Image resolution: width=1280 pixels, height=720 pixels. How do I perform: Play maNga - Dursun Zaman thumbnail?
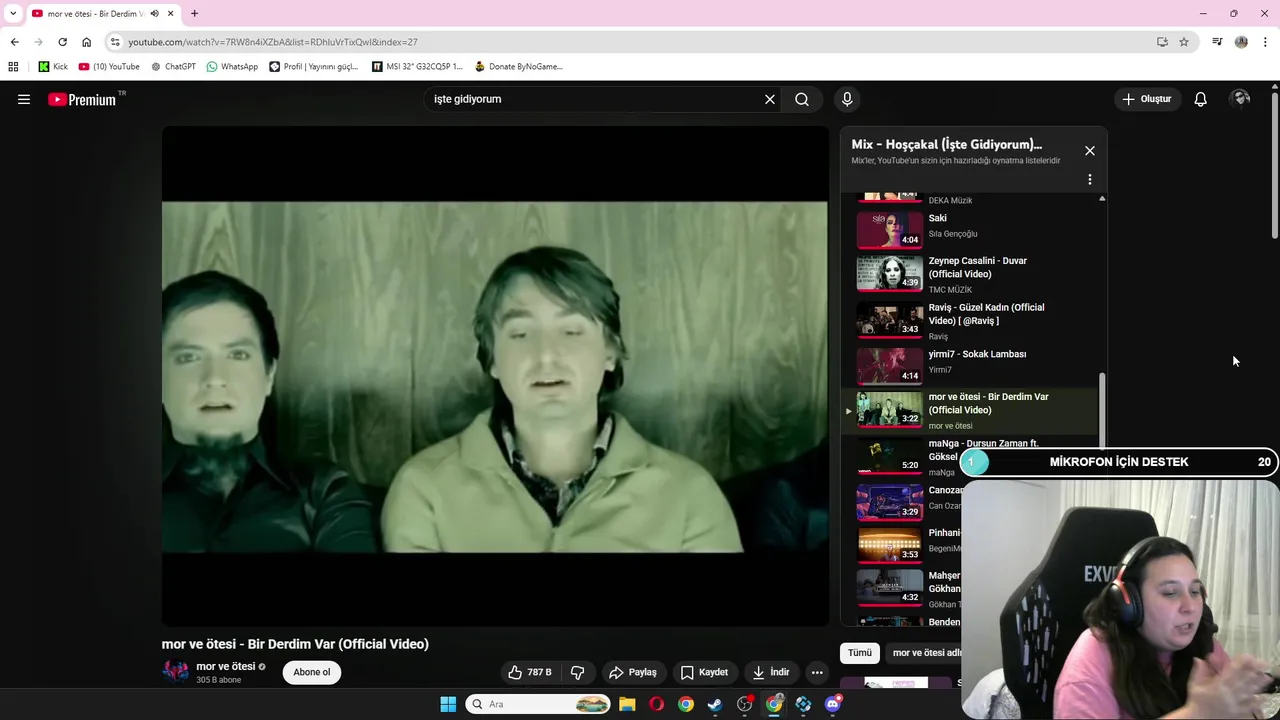890,457
